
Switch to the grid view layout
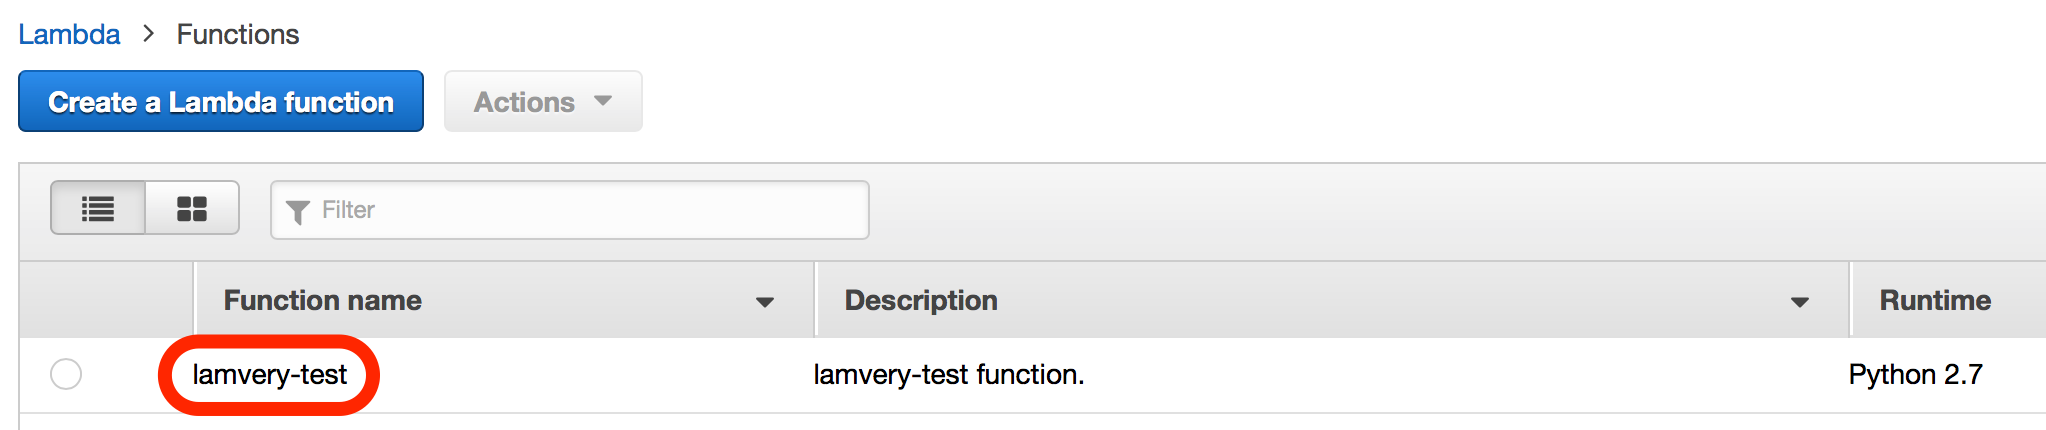click(192, 208)
